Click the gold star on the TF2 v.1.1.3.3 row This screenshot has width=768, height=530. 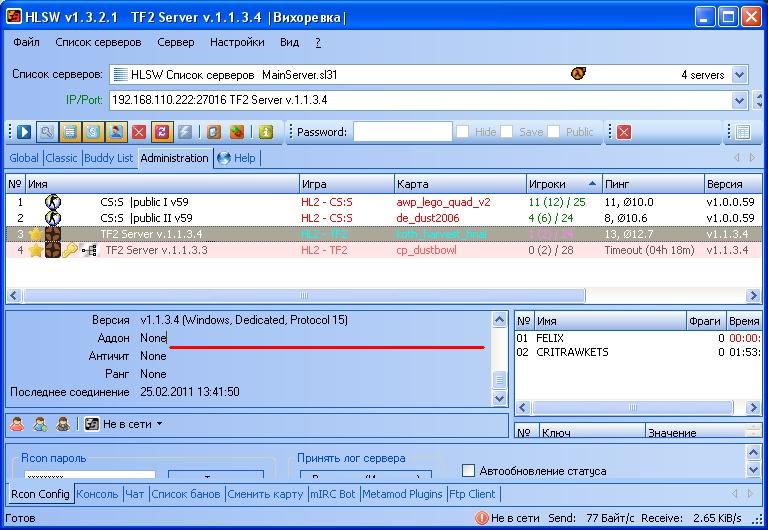pyautogui.click(x=35, y=250)
